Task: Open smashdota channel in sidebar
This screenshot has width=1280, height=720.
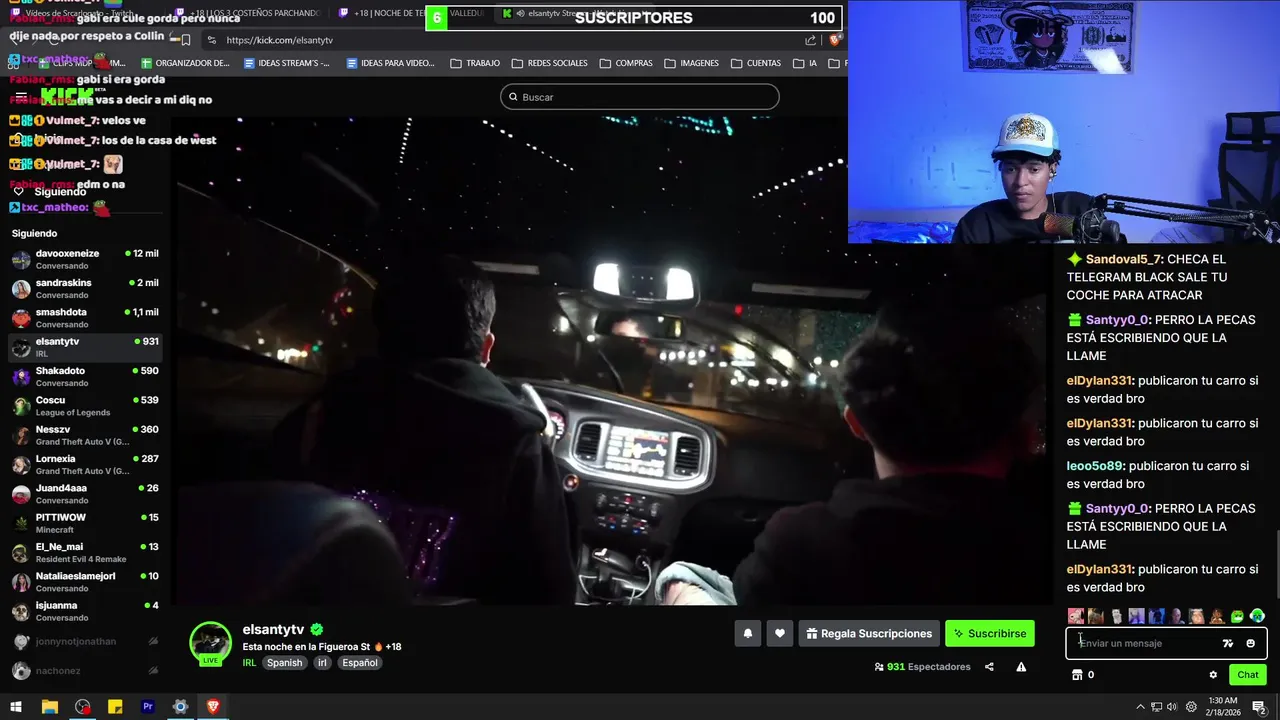Action: 85,318
